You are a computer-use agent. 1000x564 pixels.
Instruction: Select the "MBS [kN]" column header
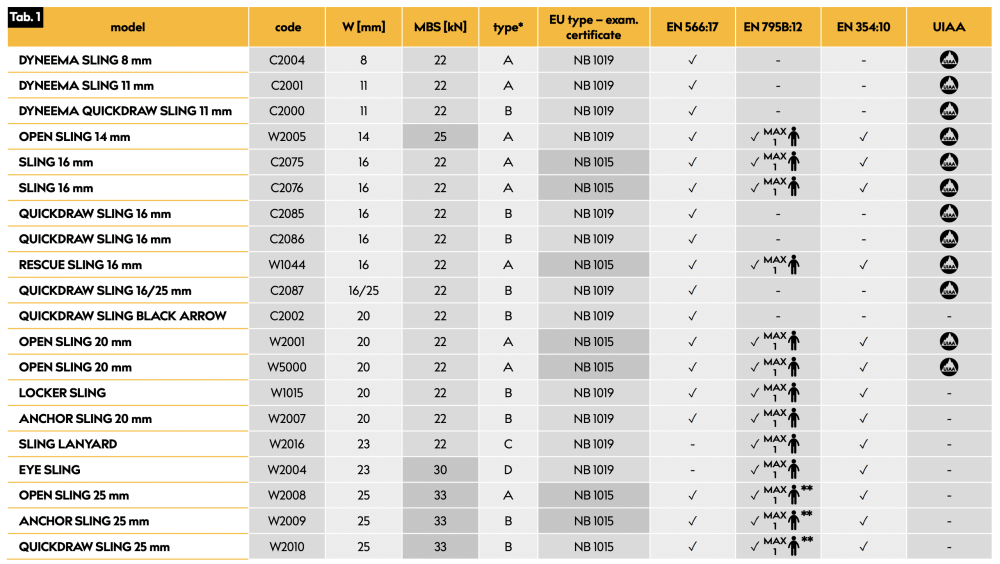tap(440, 27)
